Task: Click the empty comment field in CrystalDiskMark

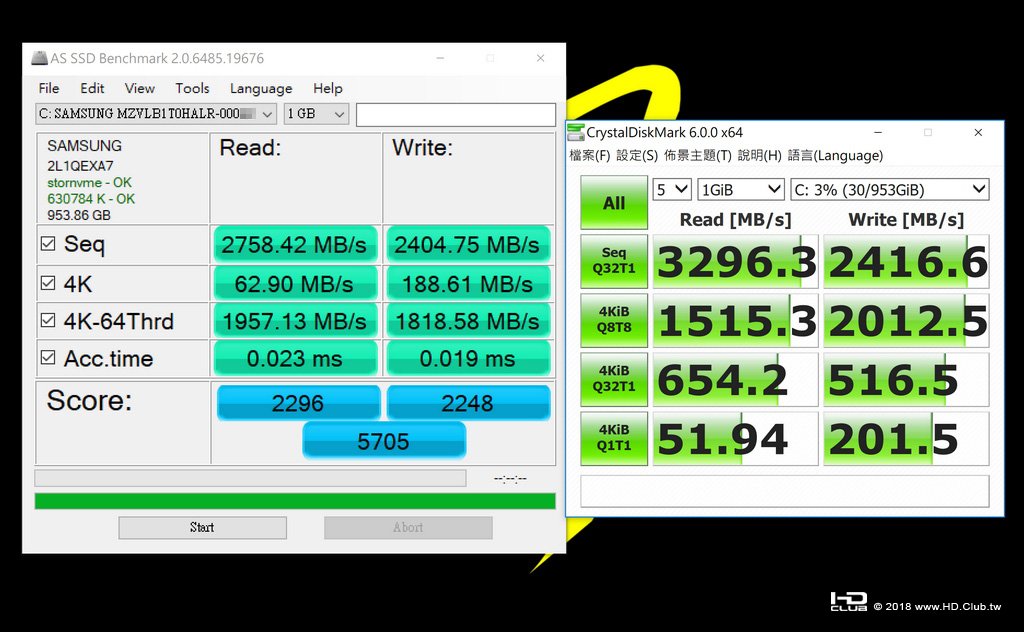Action: 784,491
